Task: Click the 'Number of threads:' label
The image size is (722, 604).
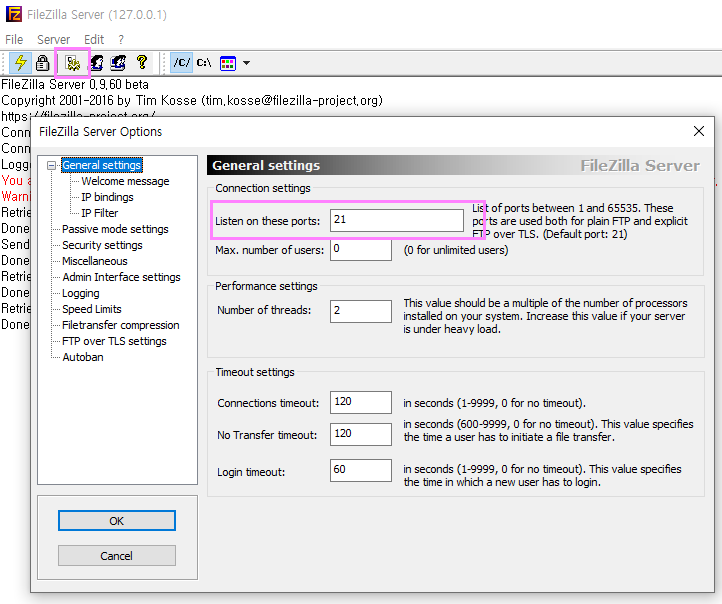Action: 264,310
